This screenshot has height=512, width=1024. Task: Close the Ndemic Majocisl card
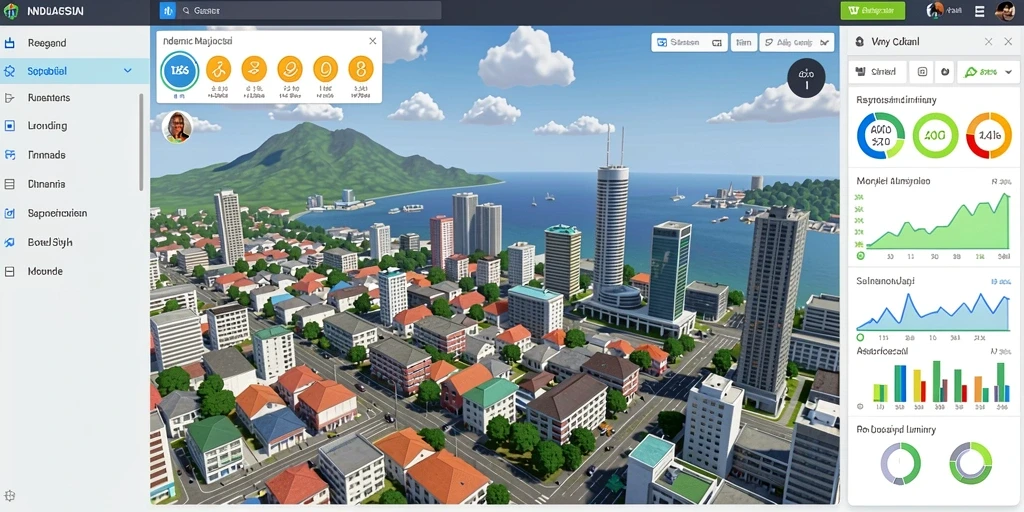(372, 40)
